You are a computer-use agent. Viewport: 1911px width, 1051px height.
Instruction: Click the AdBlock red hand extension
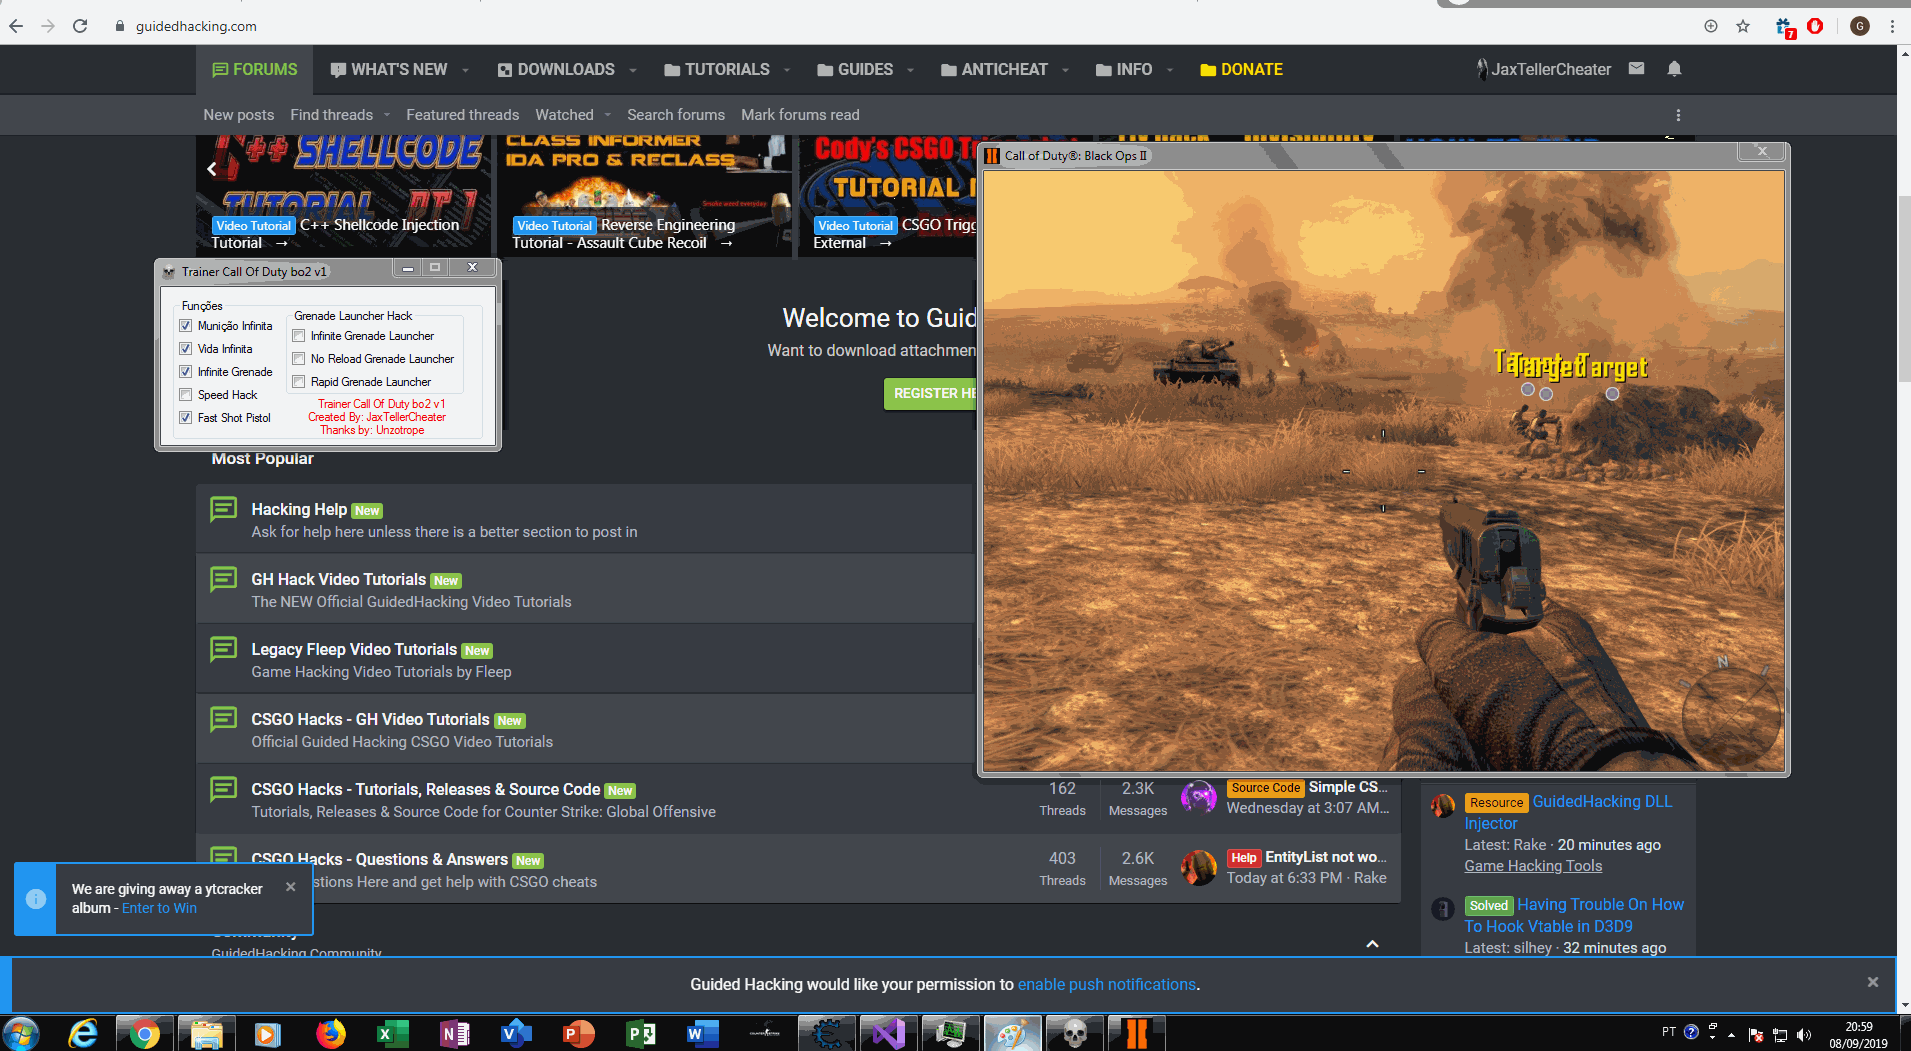tap(1815, 26)
